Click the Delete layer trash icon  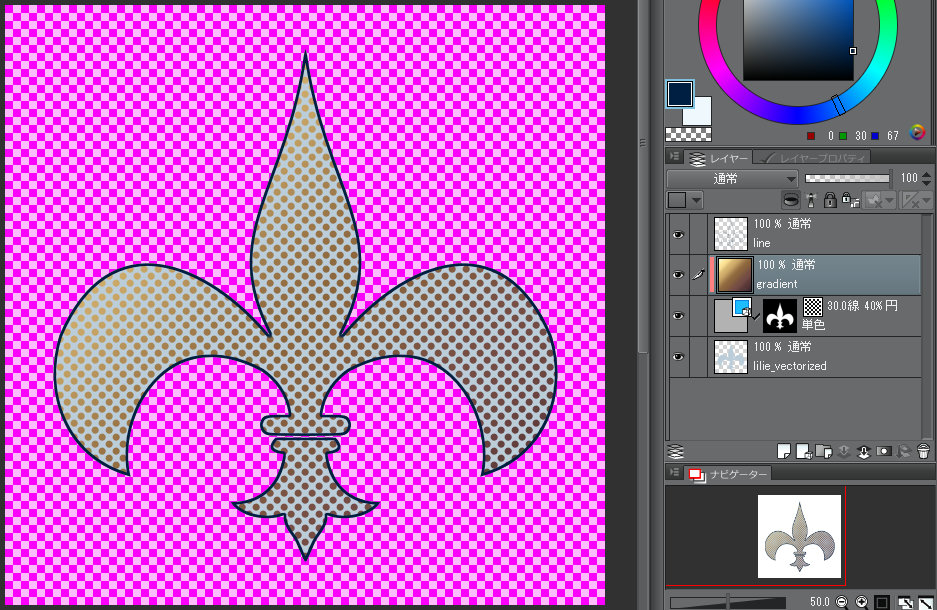[x=923, y=451]
